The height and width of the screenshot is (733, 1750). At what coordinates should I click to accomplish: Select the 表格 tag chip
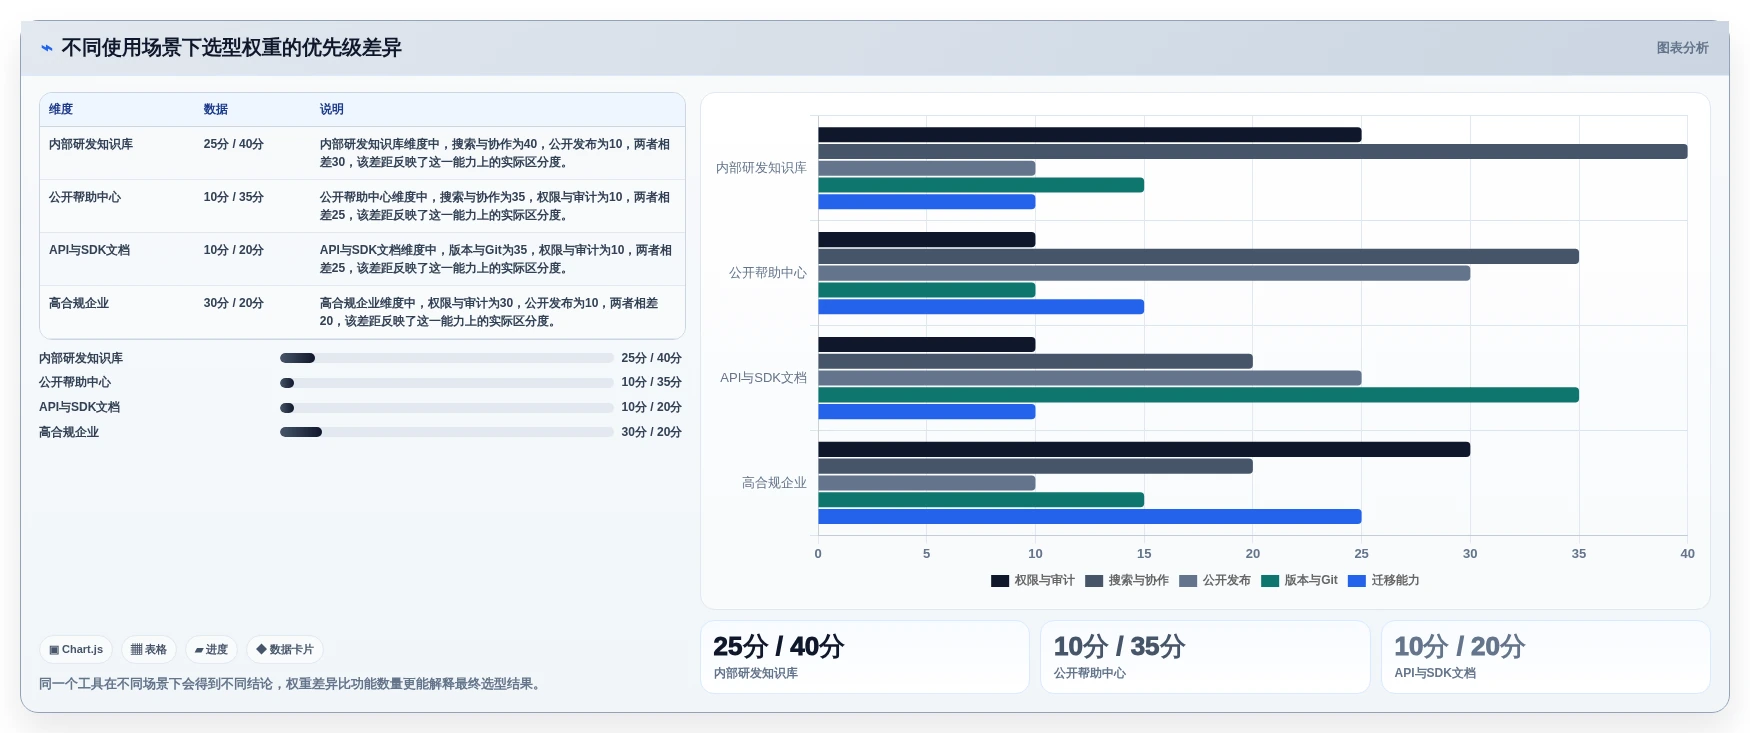click(149, 649)
